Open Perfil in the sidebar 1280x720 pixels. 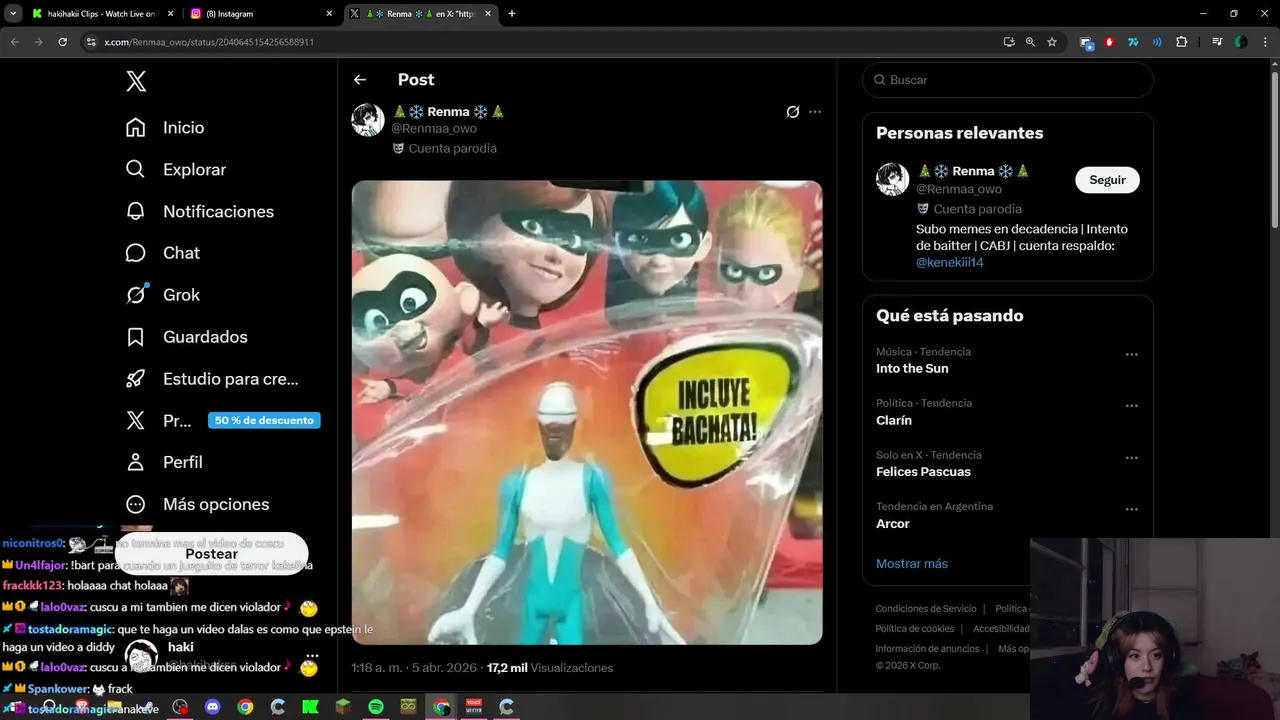(164, 462)
